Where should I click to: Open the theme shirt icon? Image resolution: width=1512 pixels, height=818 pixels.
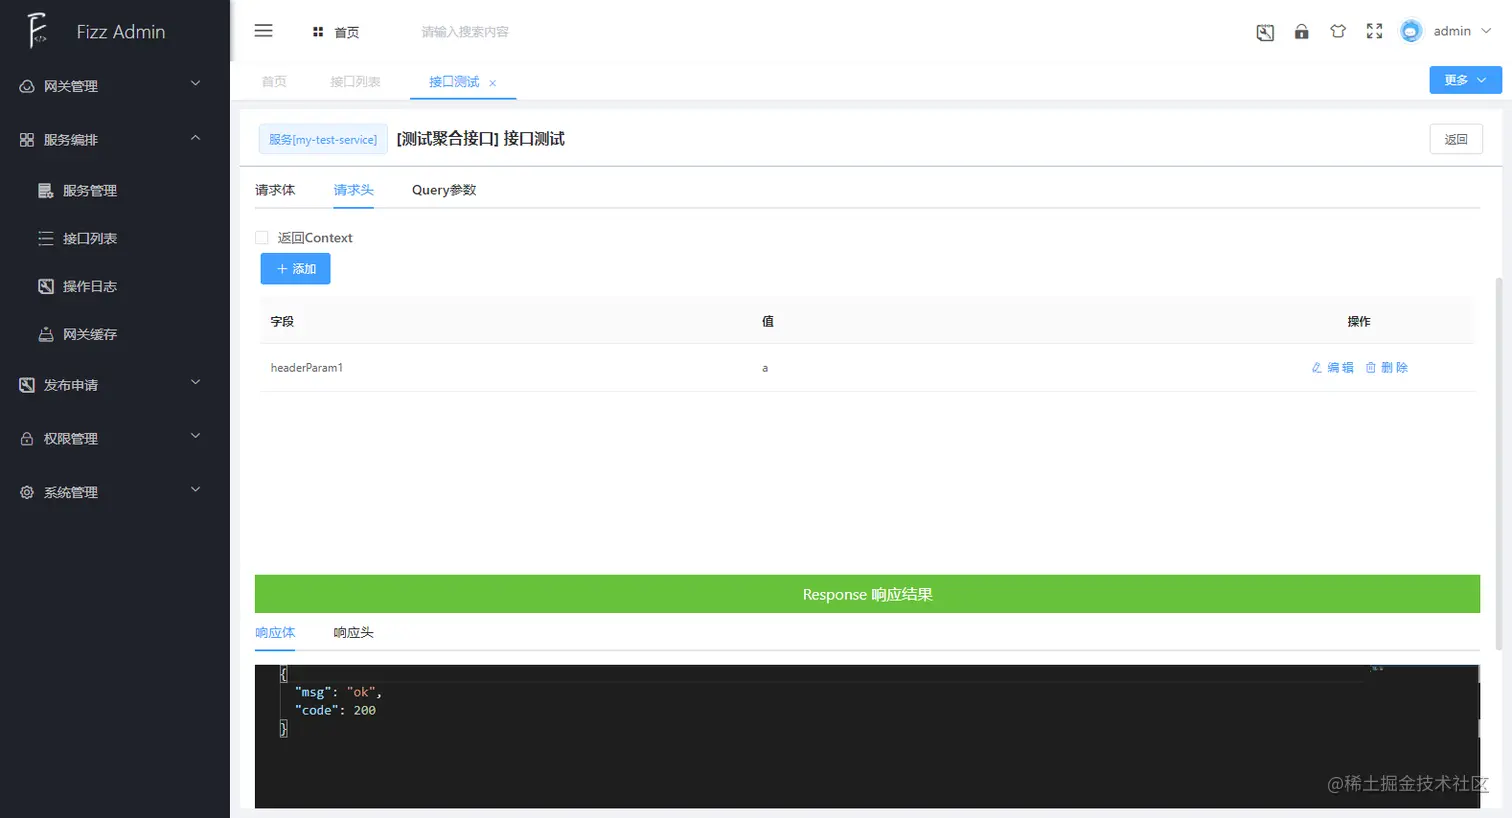click(1338, 31)
